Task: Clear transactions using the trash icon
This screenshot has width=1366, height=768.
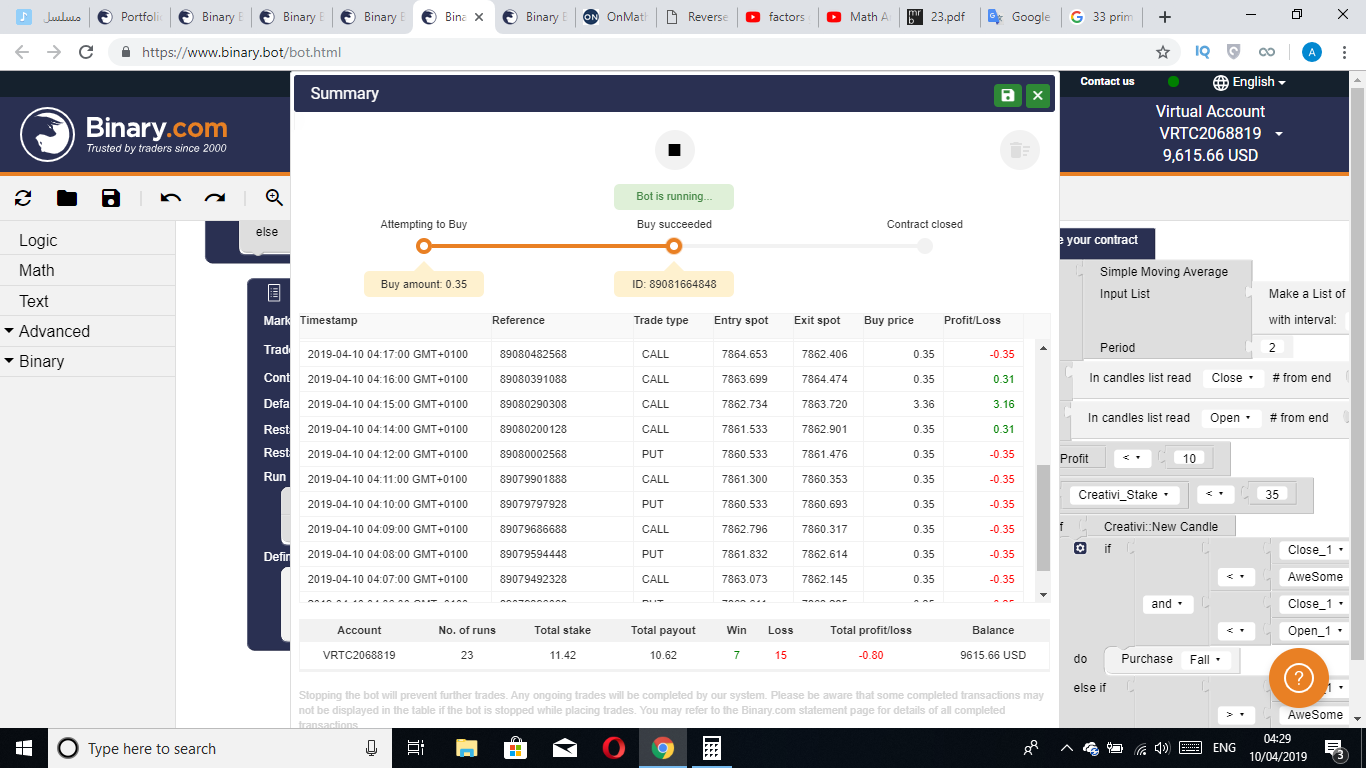Action: 1019,150
